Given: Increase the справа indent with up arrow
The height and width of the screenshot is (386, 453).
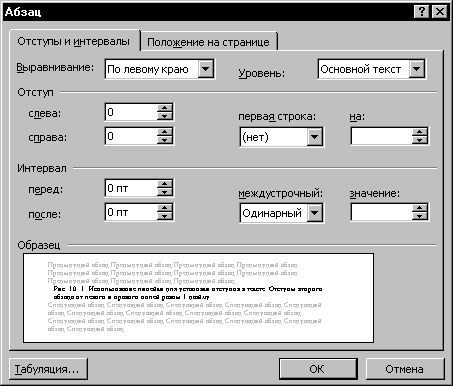Looking at the screenshot, I should tap(165, 132).
